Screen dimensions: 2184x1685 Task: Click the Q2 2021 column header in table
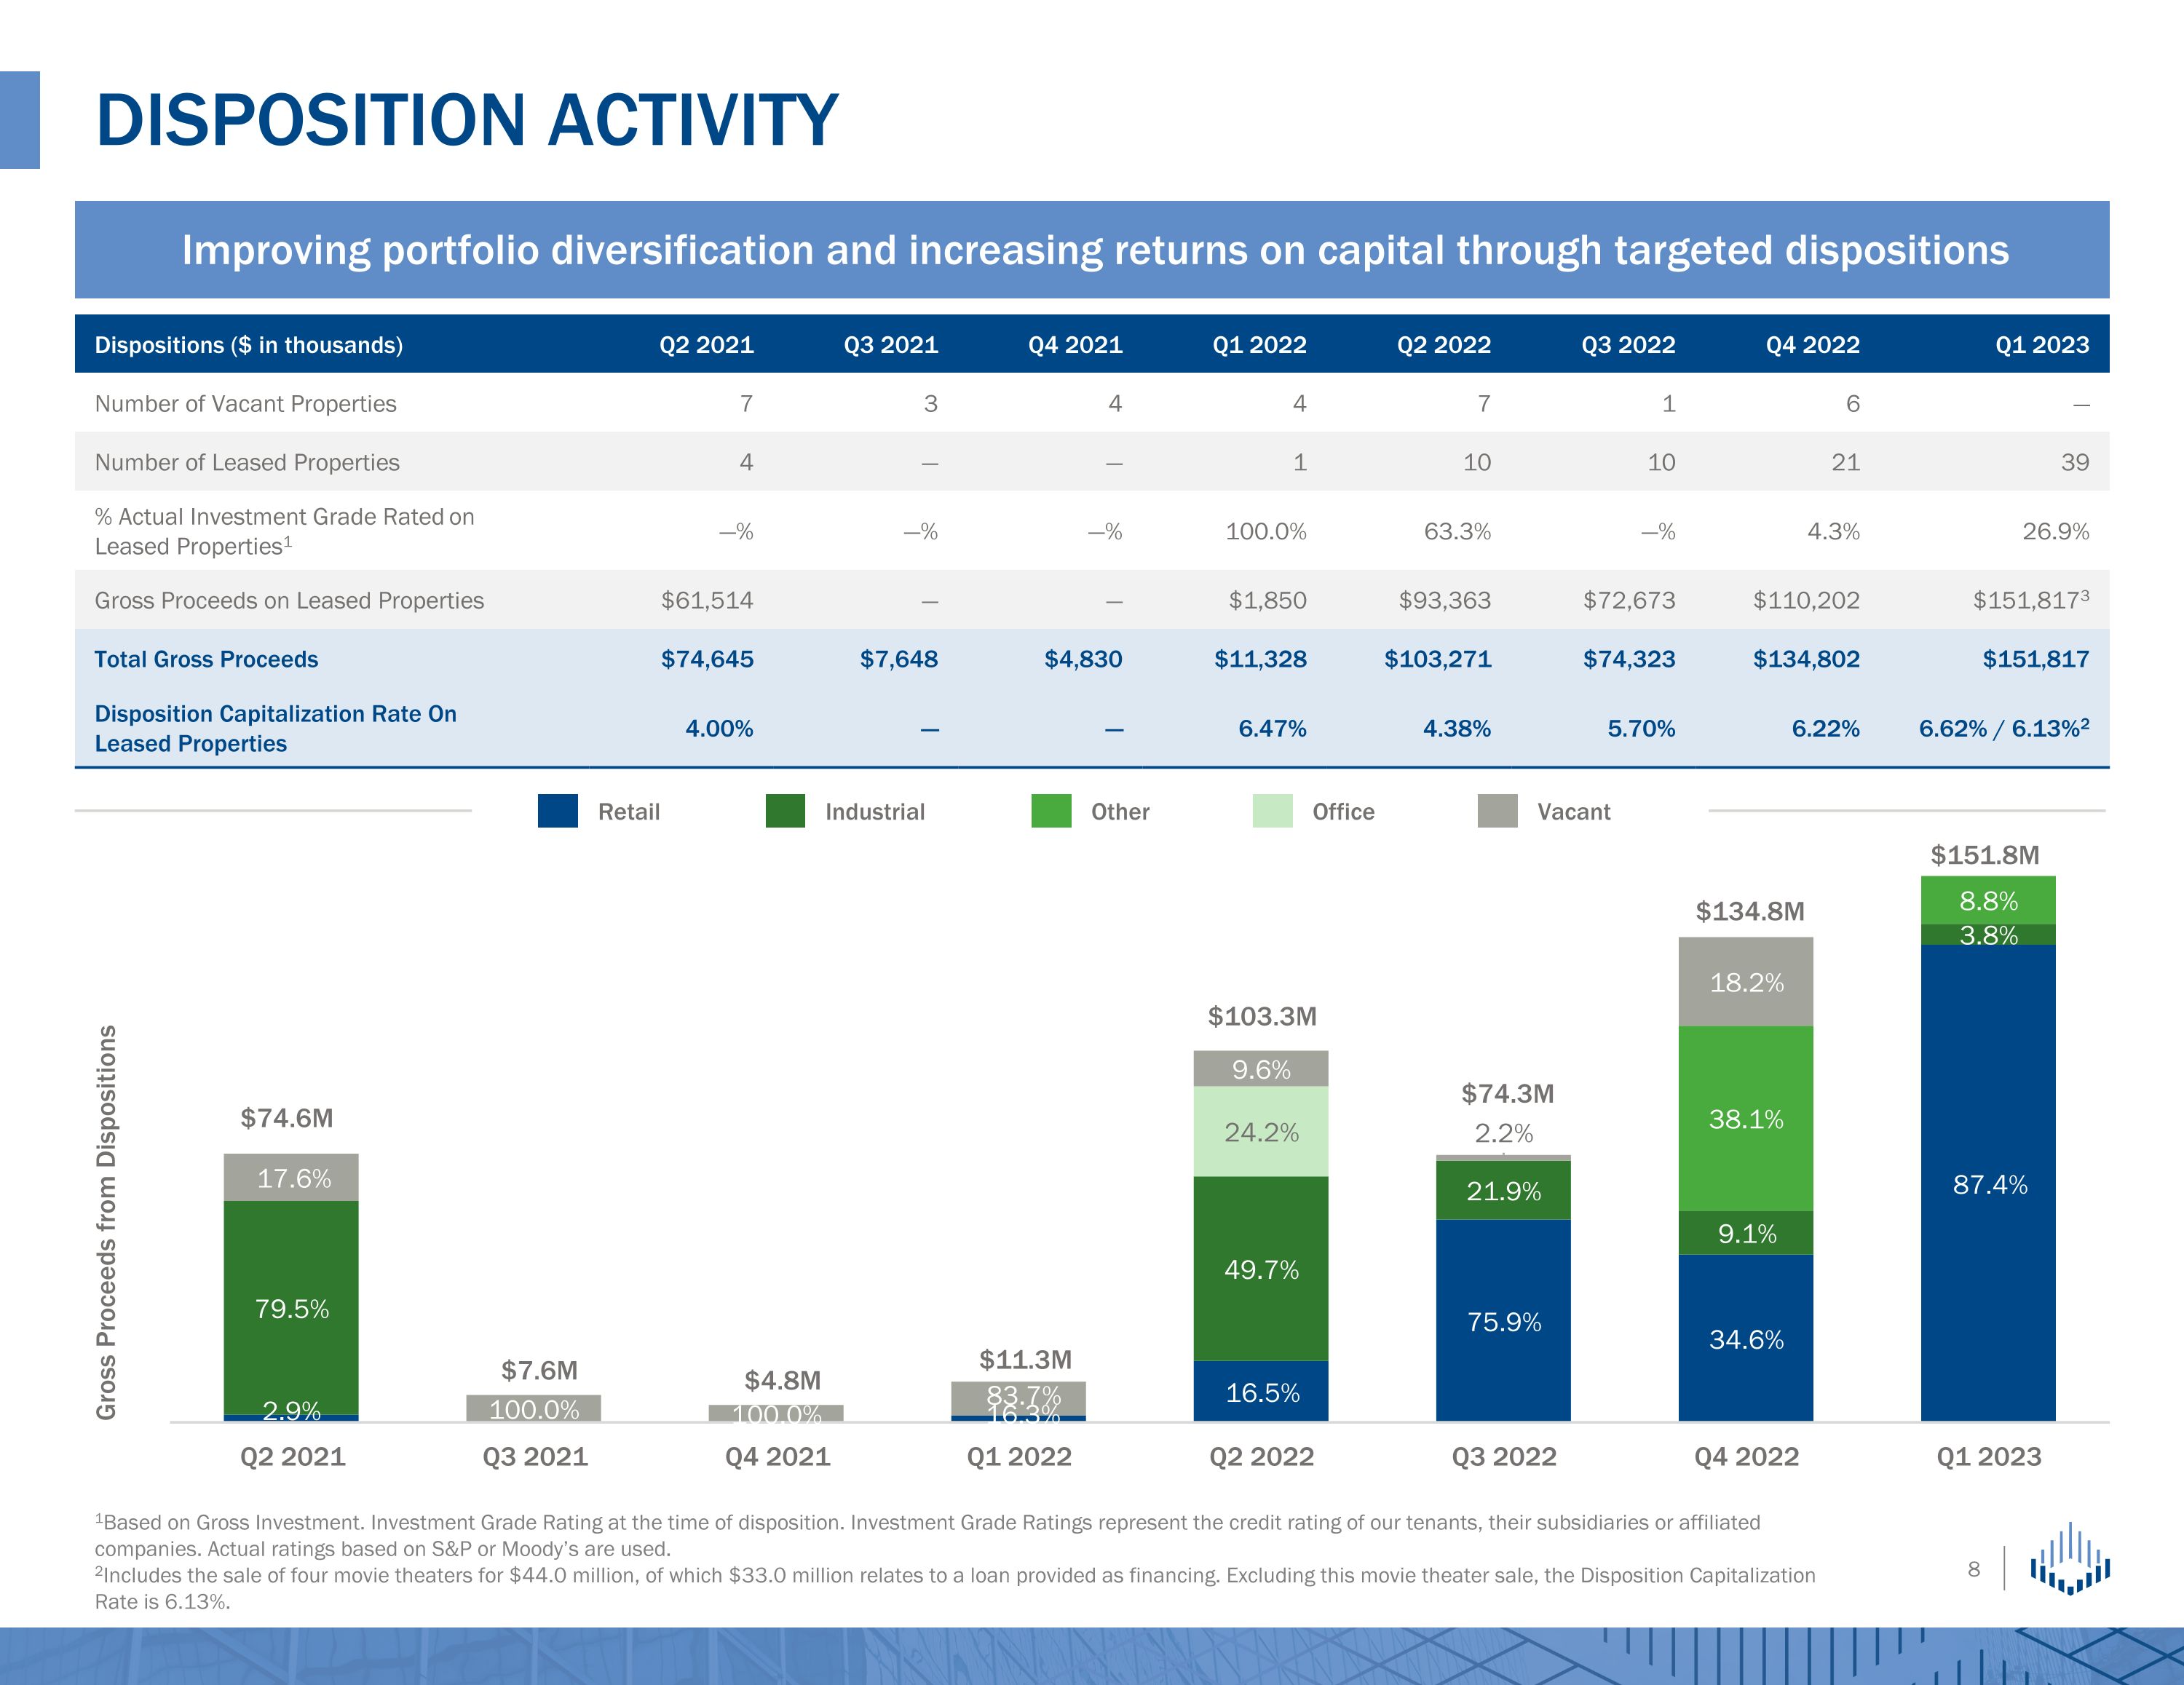(706, 345)
